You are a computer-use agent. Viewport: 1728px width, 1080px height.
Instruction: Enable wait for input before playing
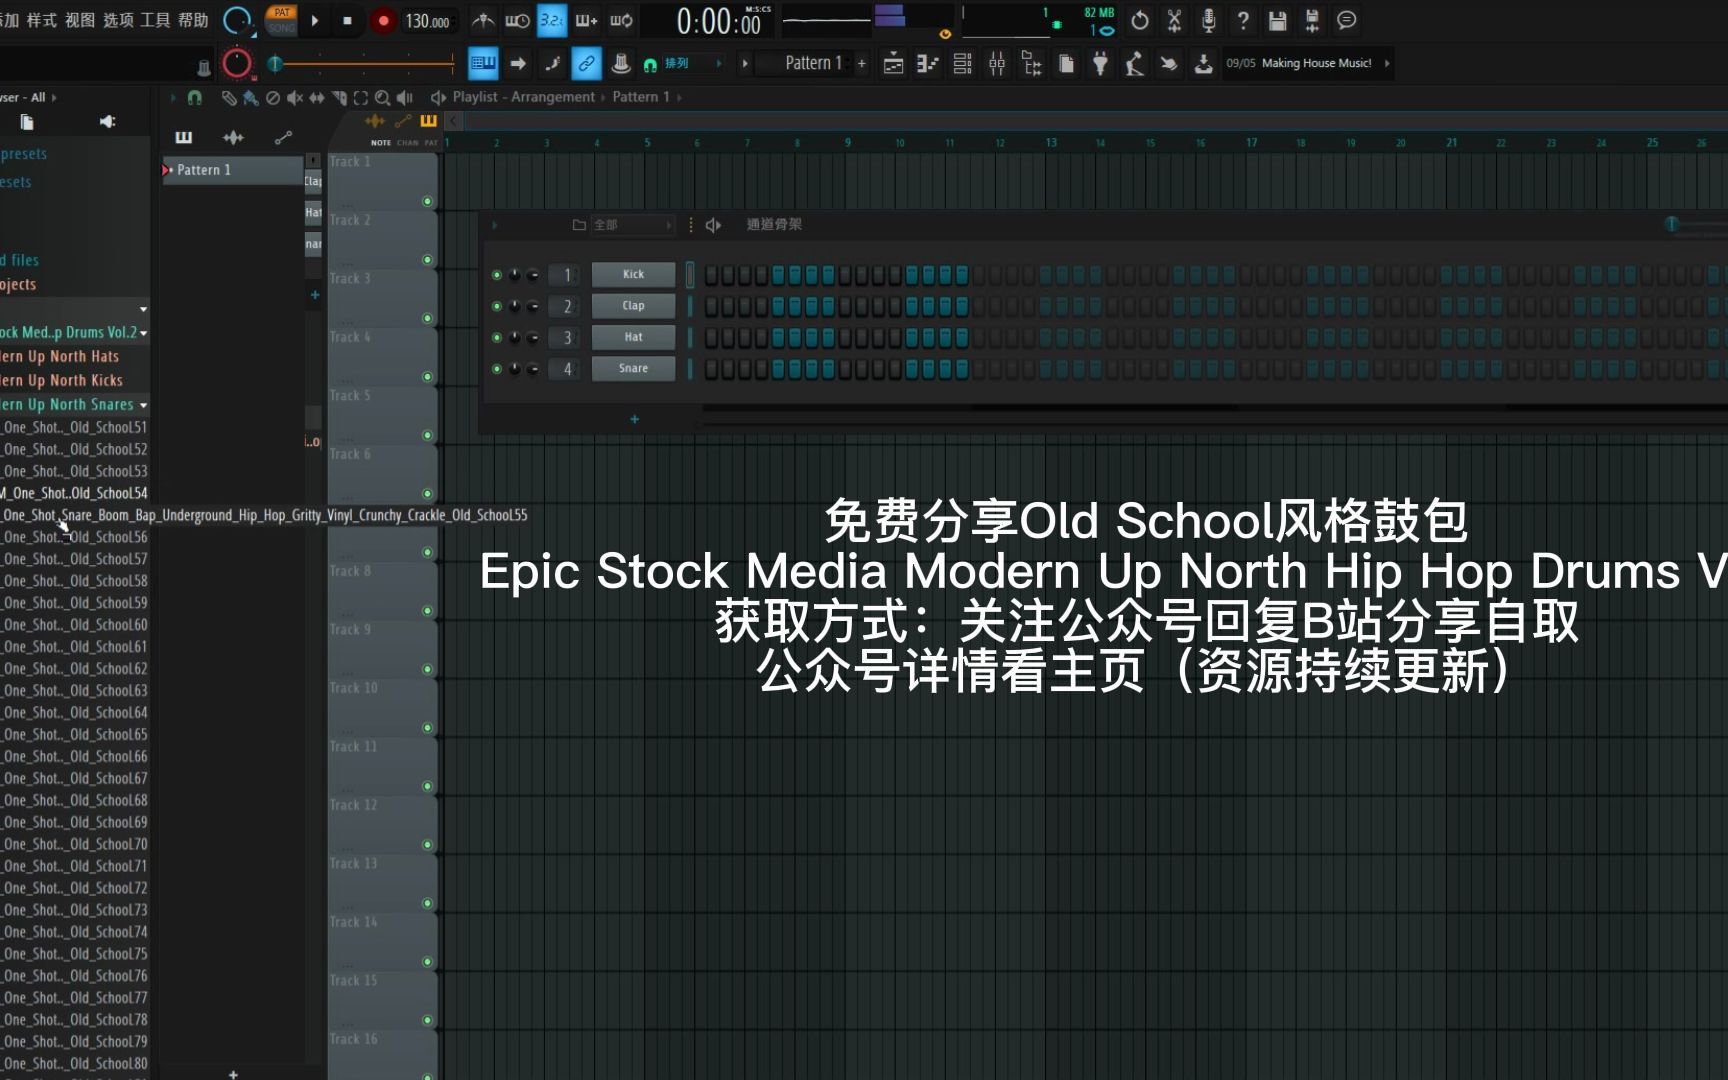517,20
